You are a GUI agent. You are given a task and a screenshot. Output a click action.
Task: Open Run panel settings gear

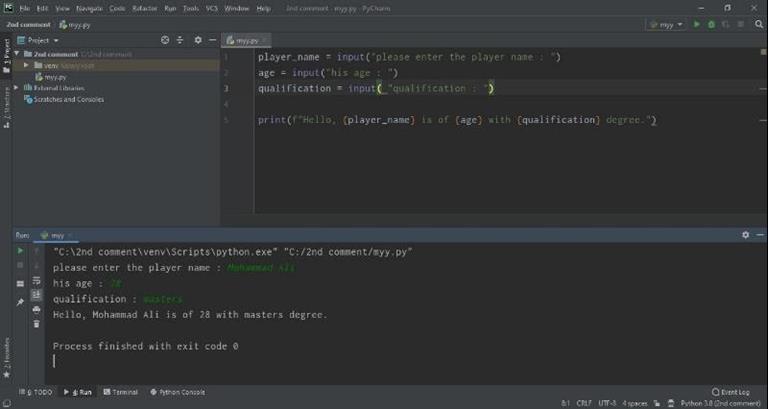click(x=745, y=235)
